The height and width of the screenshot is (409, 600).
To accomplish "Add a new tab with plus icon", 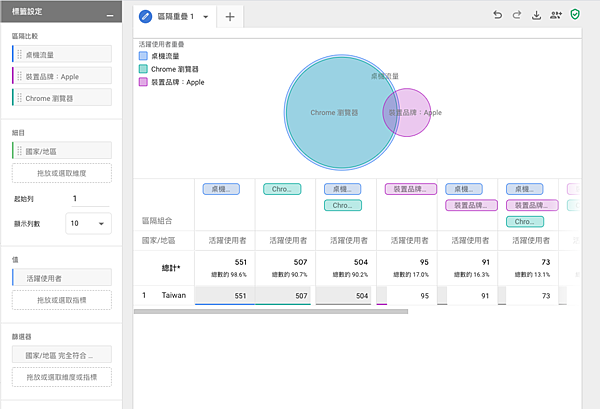I will pyautogui.click(x=230, y=17).
